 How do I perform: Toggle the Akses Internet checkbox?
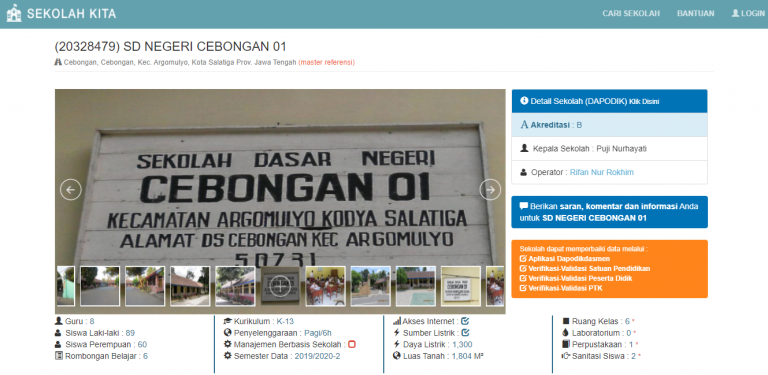(x=465, y=321)
